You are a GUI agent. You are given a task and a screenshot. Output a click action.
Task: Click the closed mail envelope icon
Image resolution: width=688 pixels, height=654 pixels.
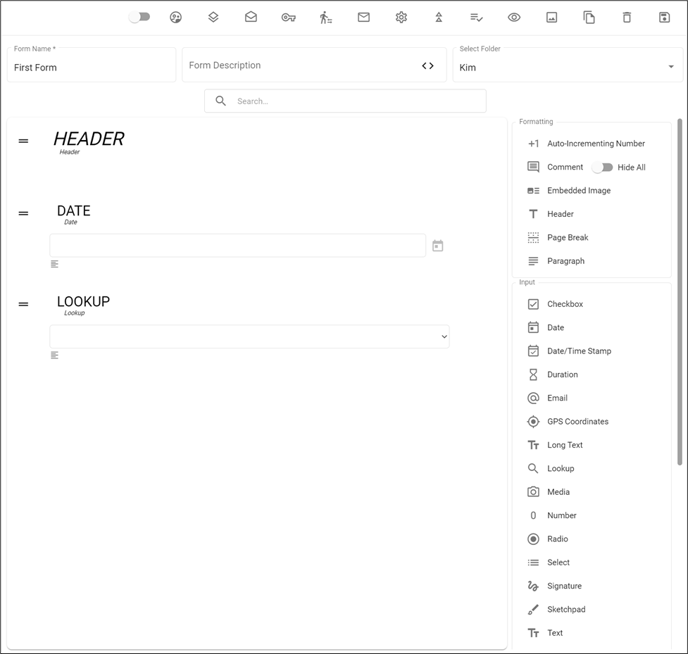pyautogui.click(x=364, y=17)
